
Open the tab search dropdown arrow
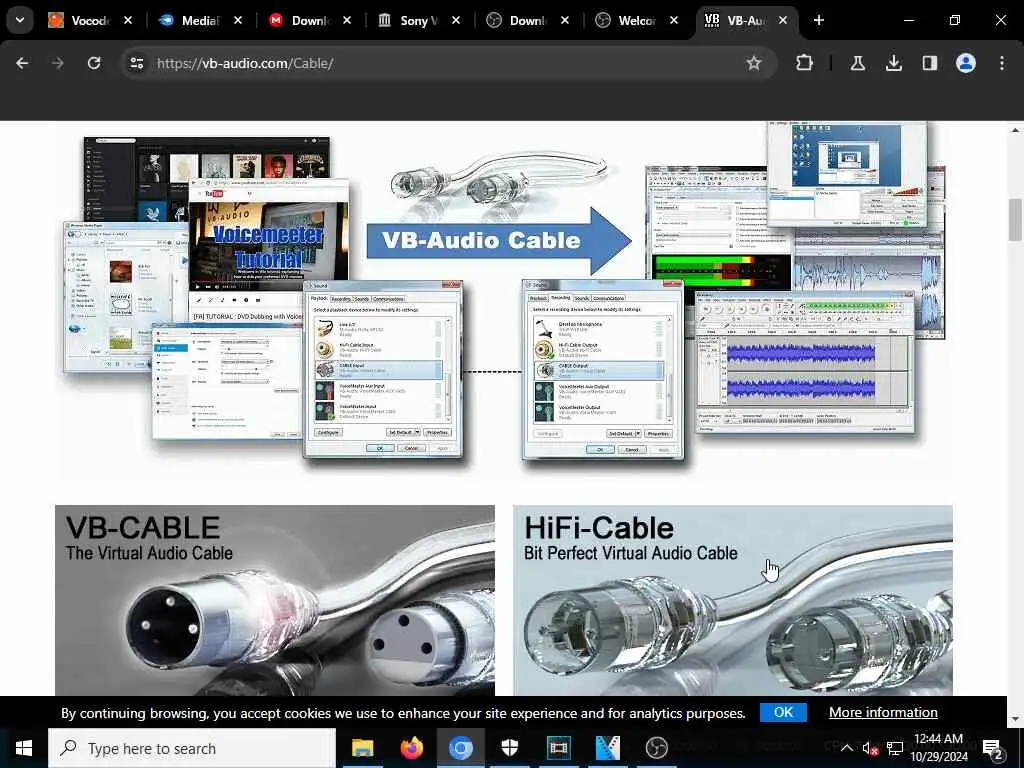20,20
